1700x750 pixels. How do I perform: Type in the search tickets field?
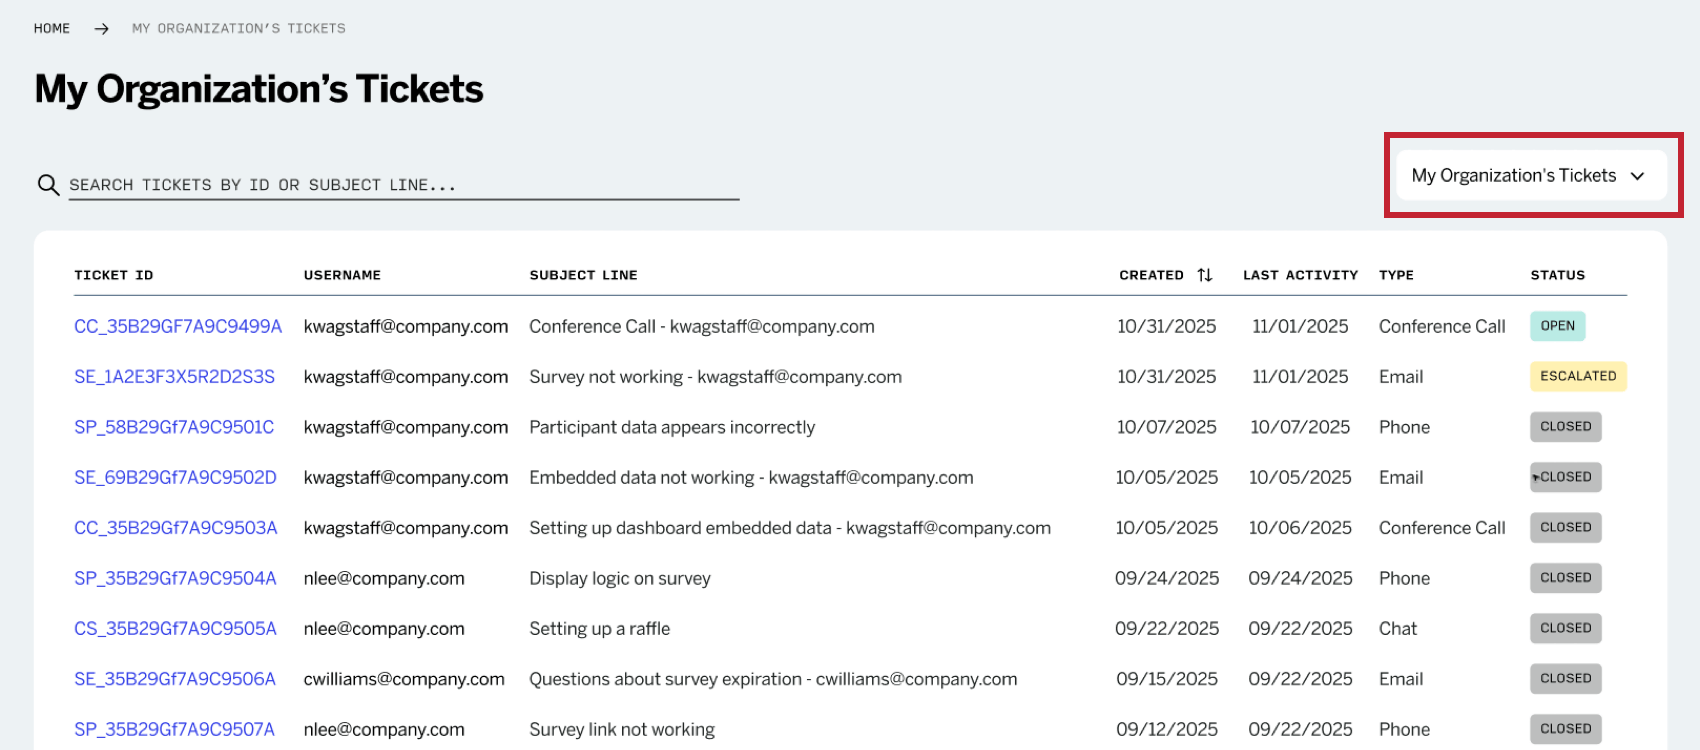(400, 185)
